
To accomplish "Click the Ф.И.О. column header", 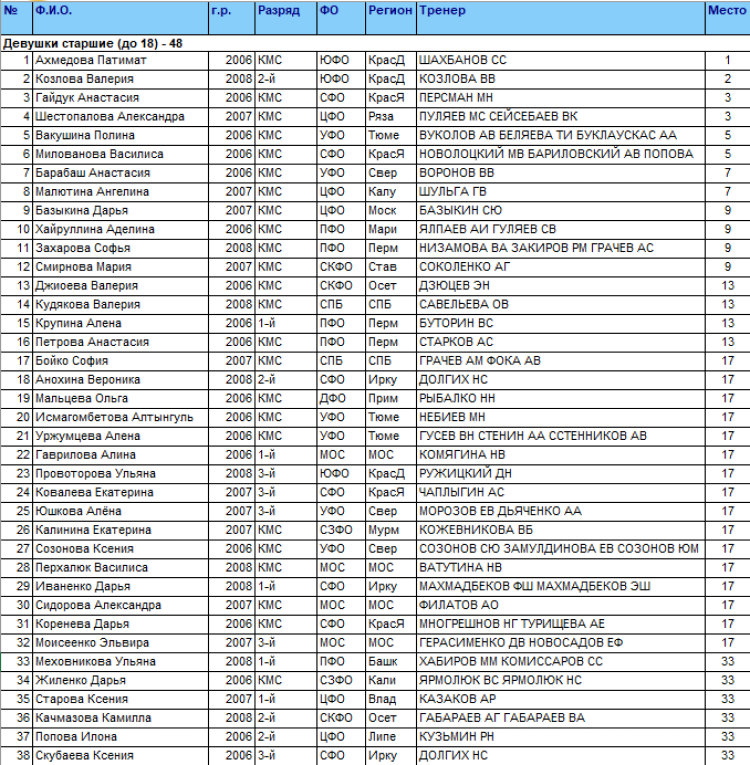I will (54, 10).
